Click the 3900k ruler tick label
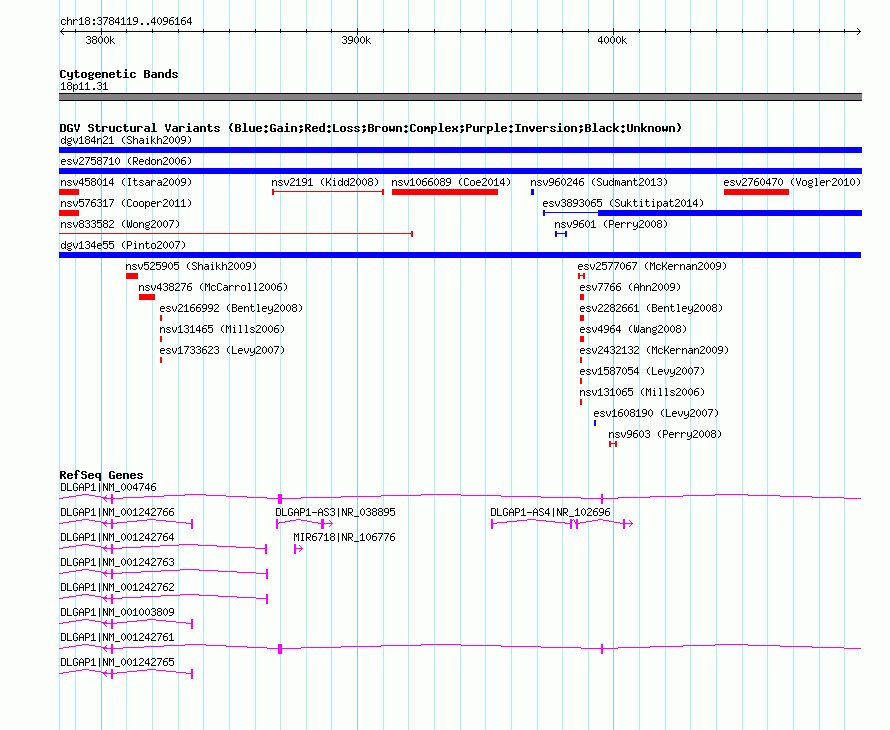Viewport: 890px width, 730px height. [356, 41]
